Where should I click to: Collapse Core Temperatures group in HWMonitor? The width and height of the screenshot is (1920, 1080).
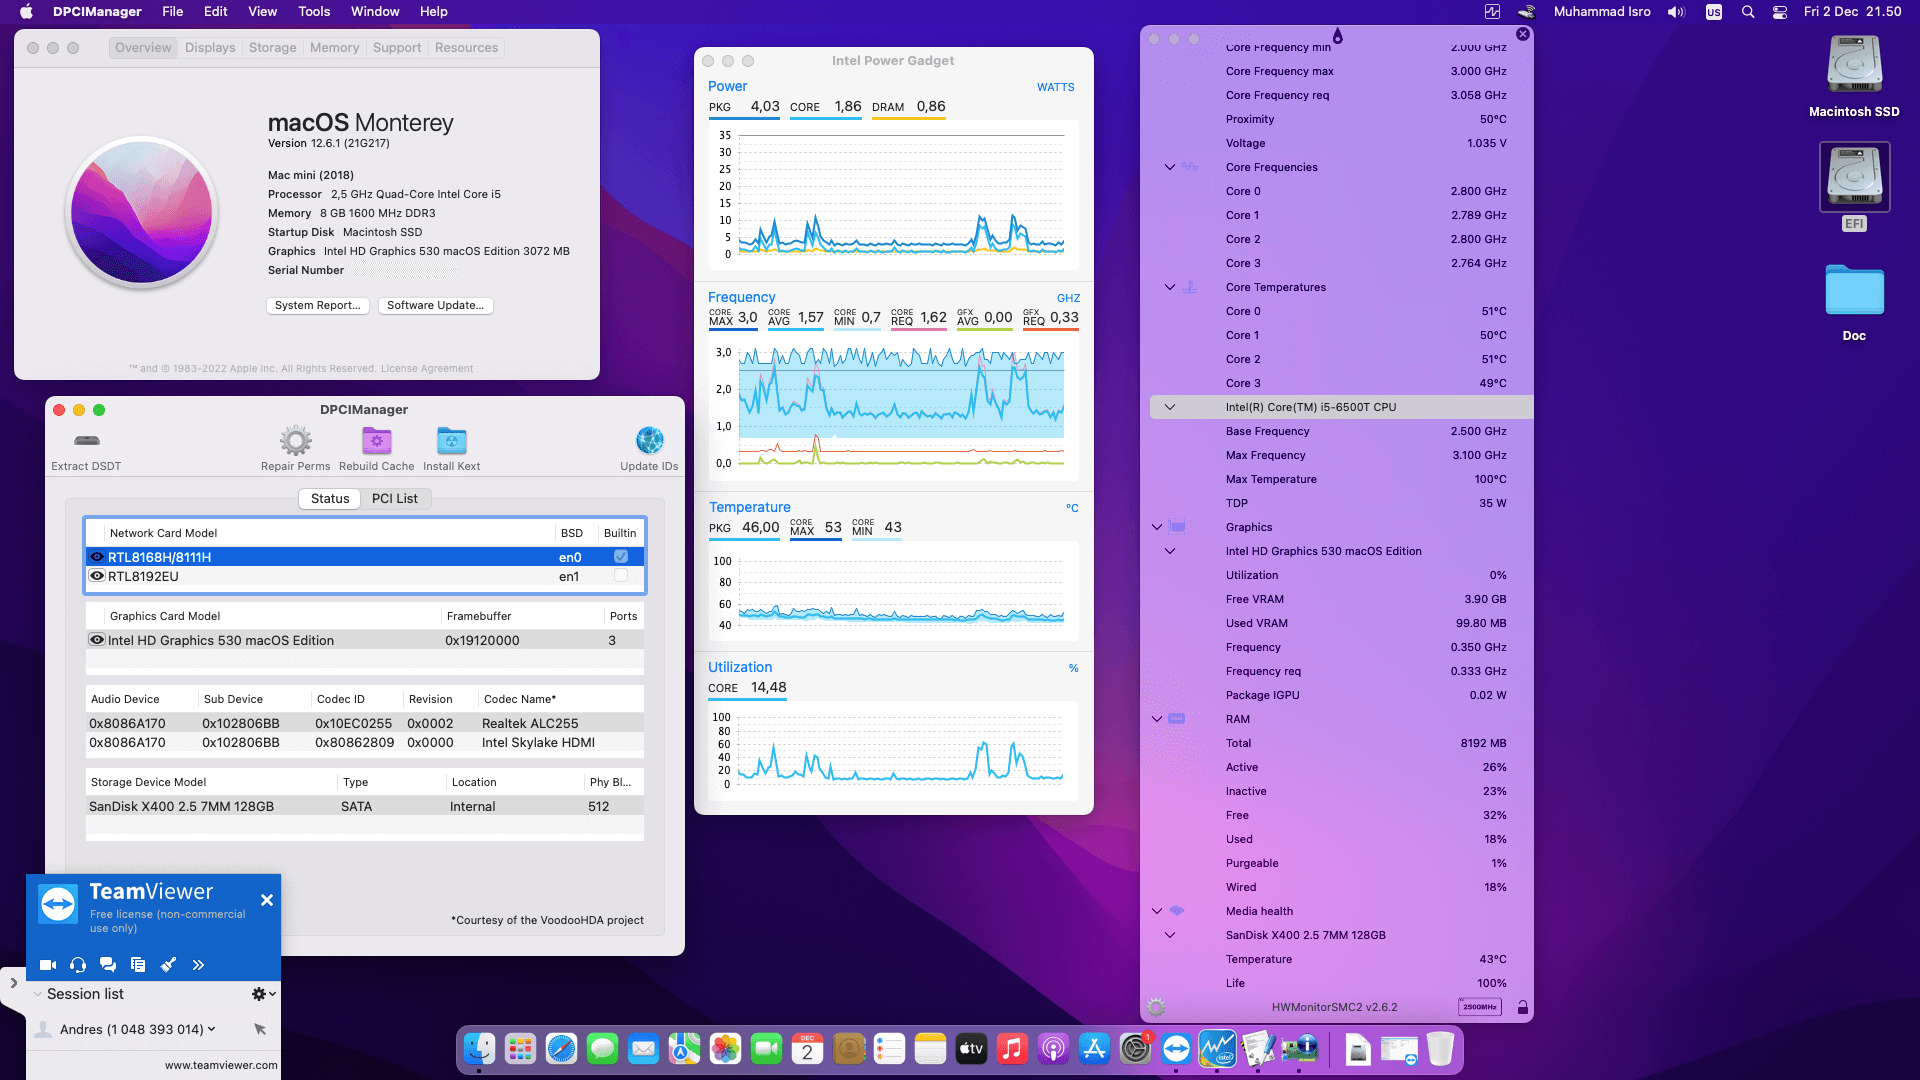[x=1170, y=287]
